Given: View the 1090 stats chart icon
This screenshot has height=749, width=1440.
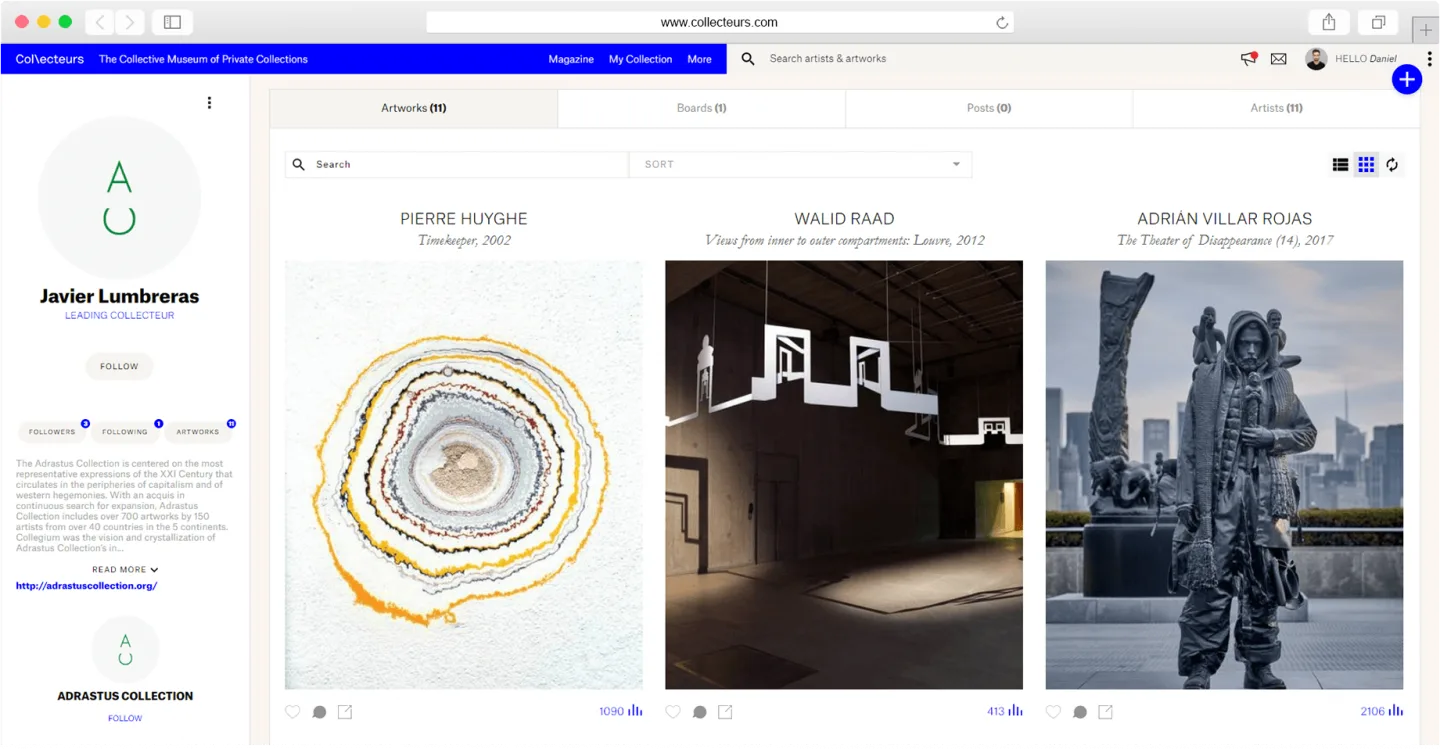Looking at the screenshot, I should coord(635,711).
